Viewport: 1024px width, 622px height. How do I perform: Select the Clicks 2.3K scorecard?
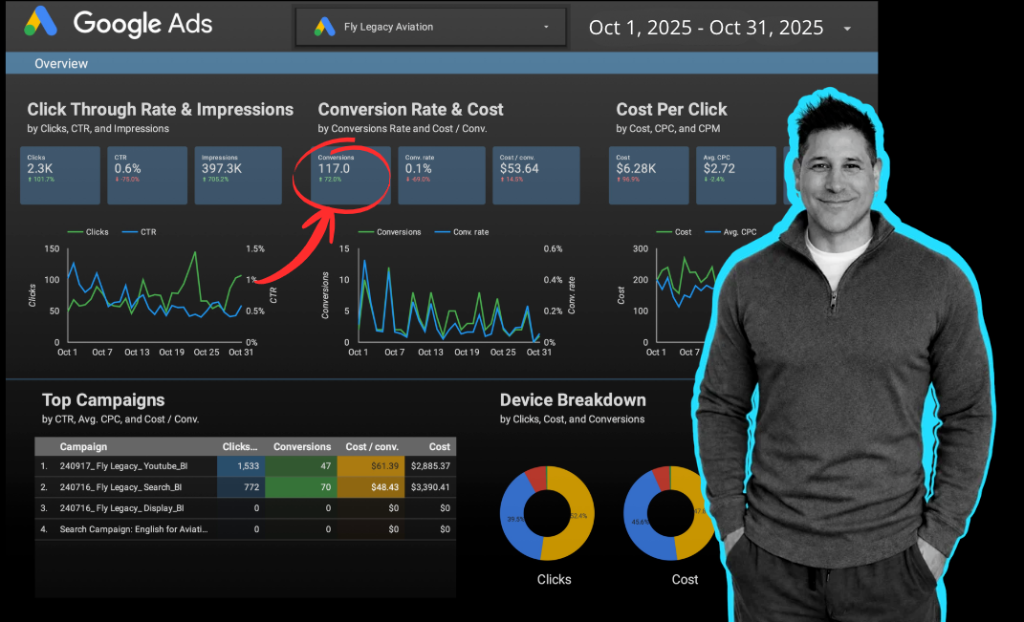(x=60, y=175)
